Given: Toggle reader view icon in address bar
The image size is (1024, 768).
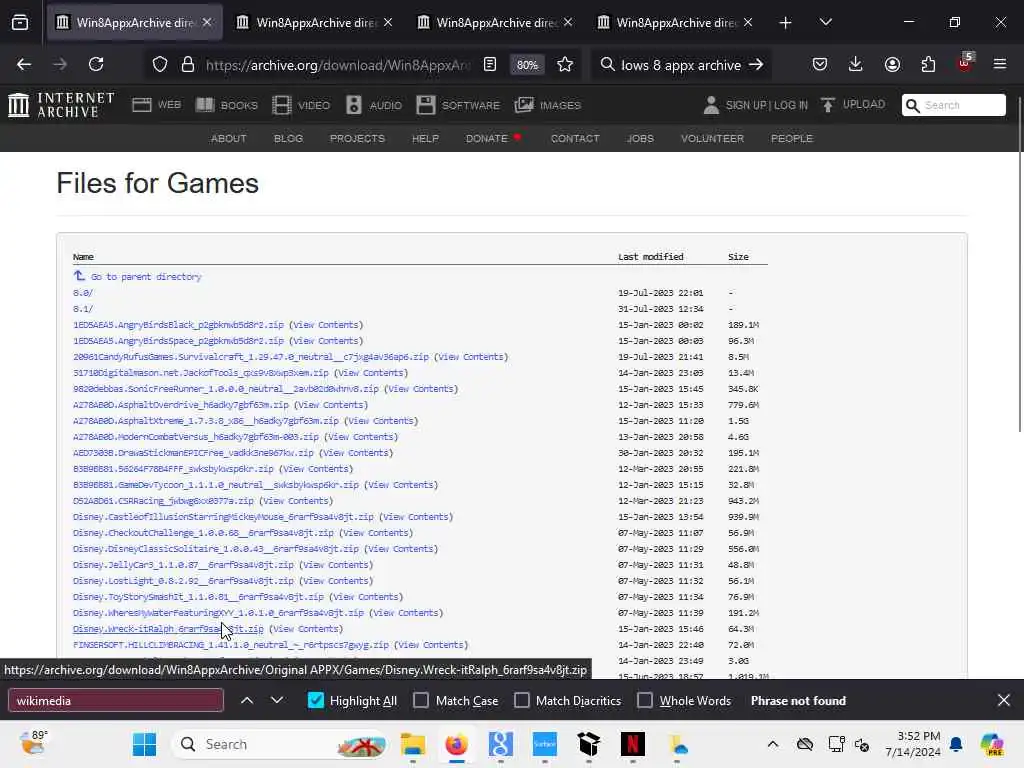Looking at the screenshot, I should pos(490,65).
